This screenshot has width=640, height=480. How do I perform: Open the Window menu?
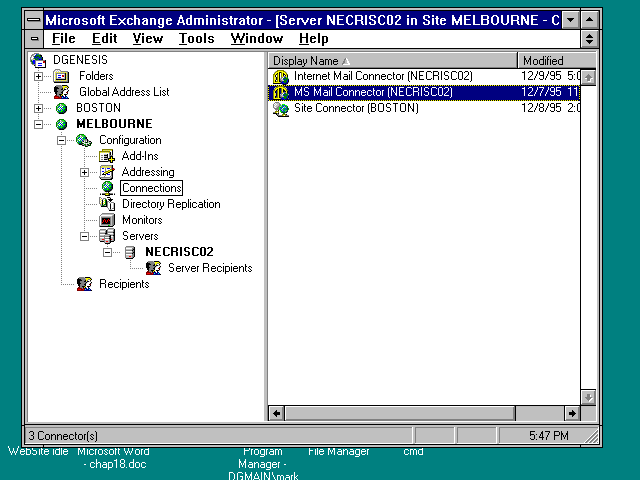coord(257,38)
